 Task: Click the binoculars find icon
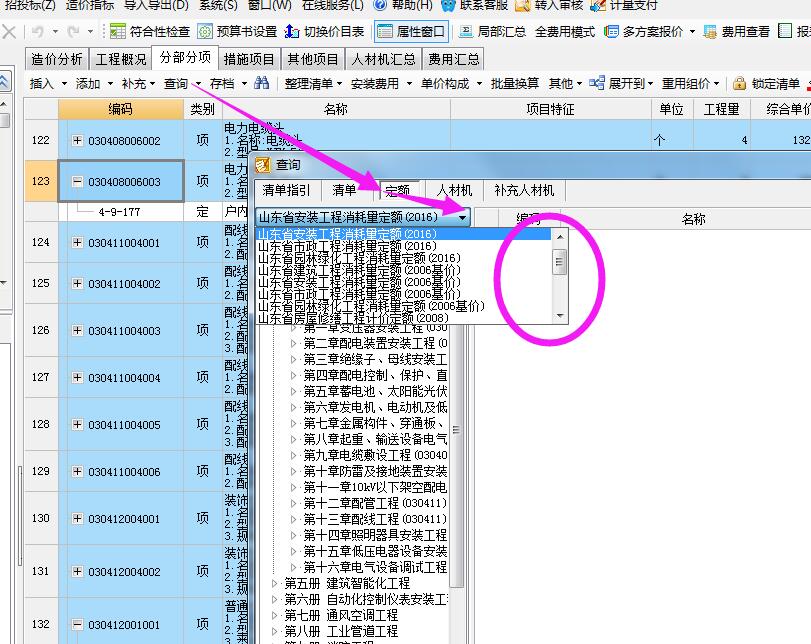point(262,83)
